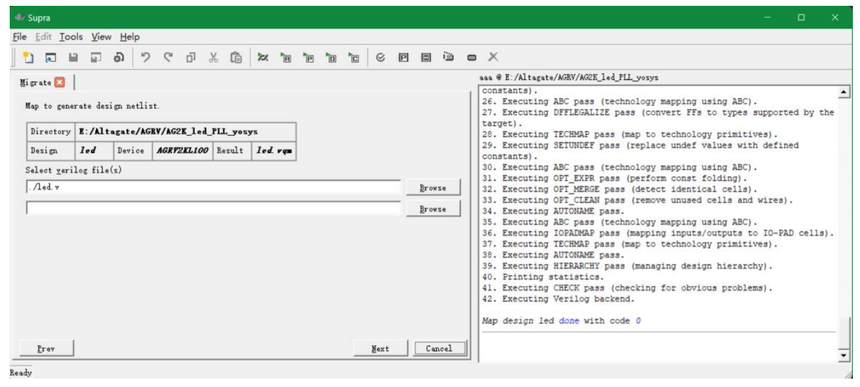Click the Paste clipboard icon
860x387 pixels.
[236, 57]
